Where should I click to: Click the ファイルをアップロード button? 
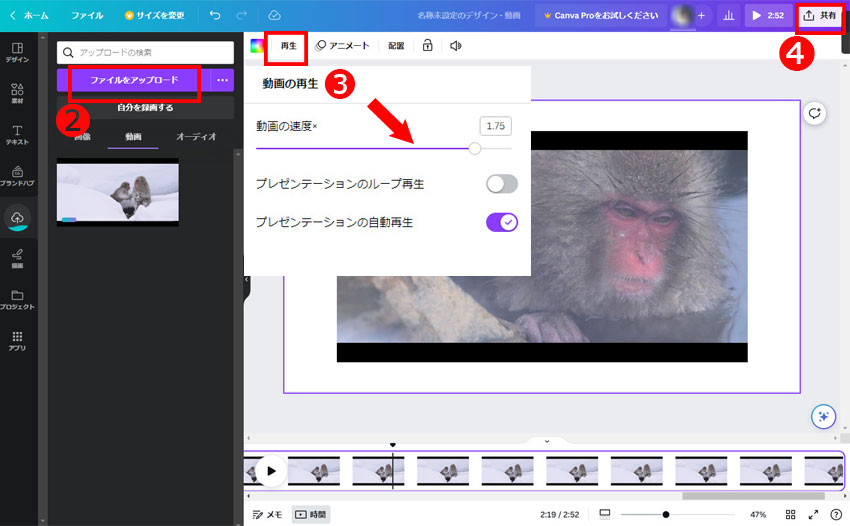coord(134,80)
